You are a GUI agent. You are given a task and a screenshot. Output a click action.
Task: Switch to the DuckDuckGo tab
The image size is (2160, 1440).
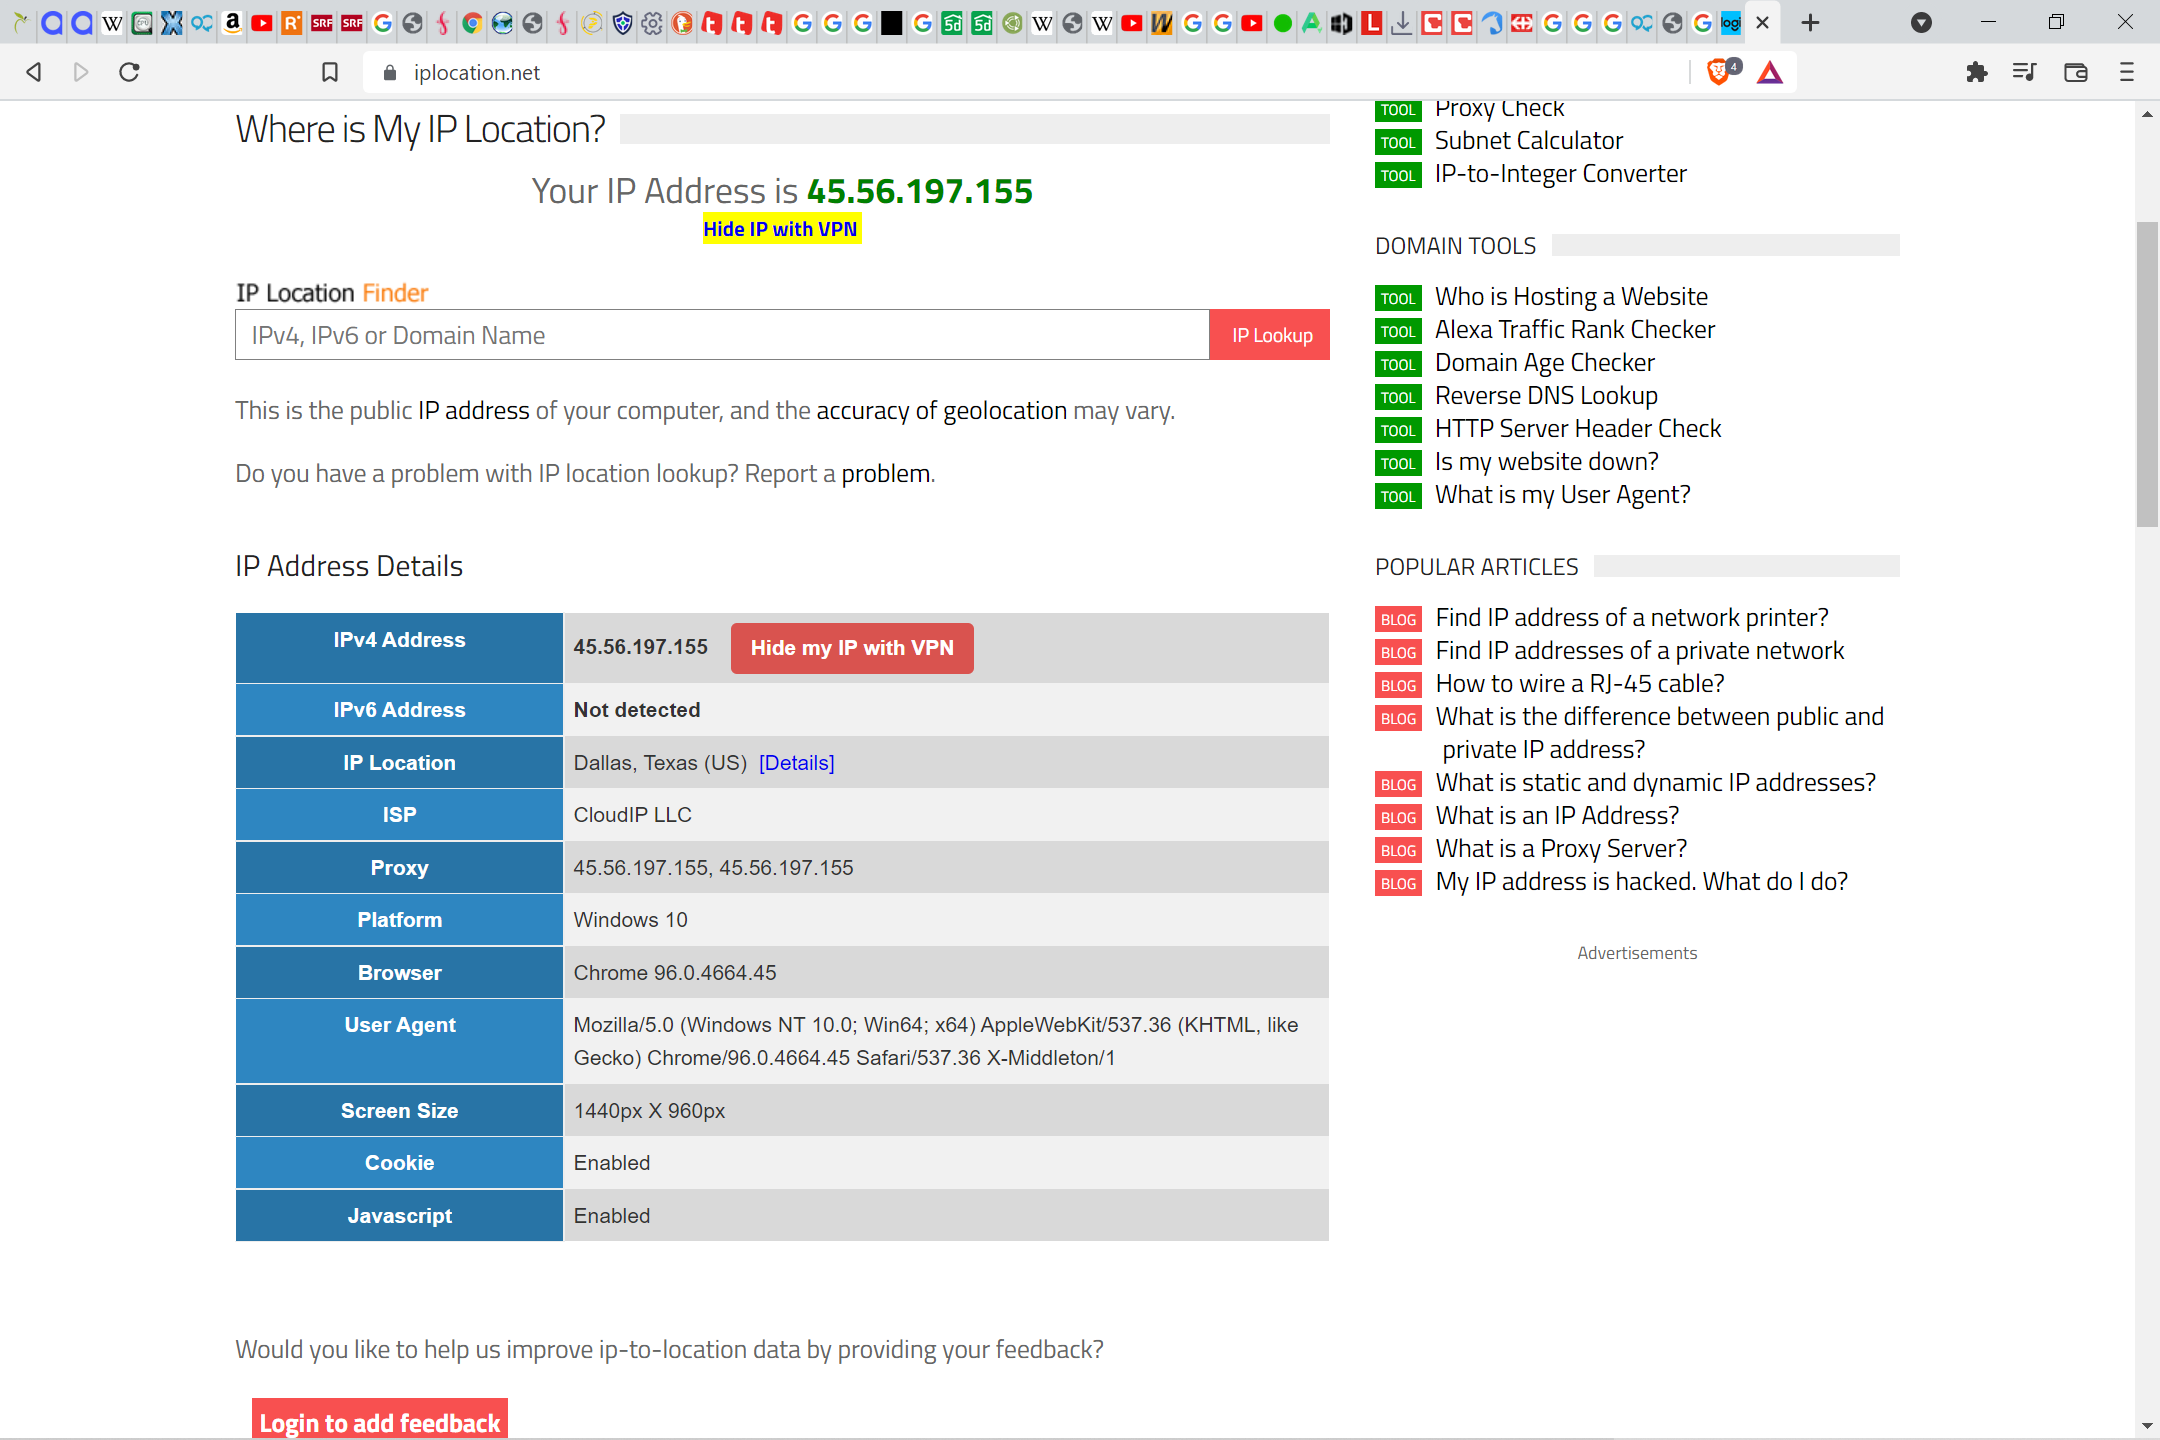pyautogui.click(x=682, y=22)
